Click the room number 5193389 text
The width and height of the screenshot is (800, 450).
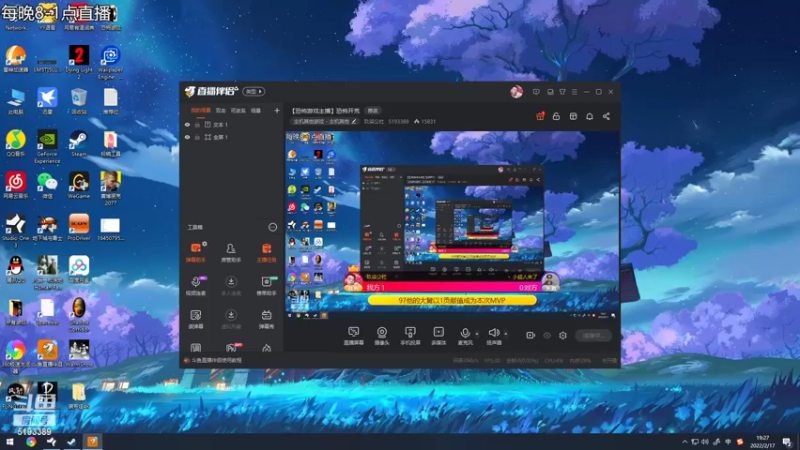398,121
